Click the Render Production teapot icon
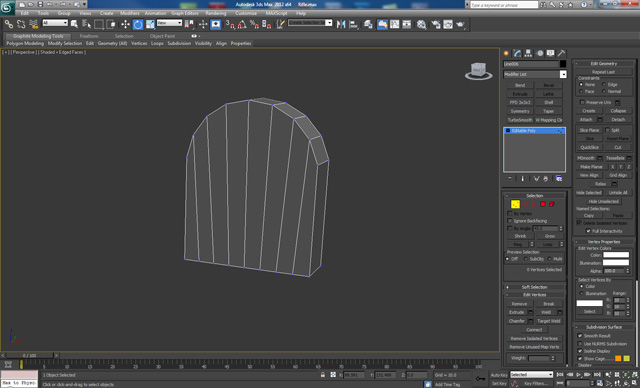This screenshot has height=388, width=640. (460, 24)
